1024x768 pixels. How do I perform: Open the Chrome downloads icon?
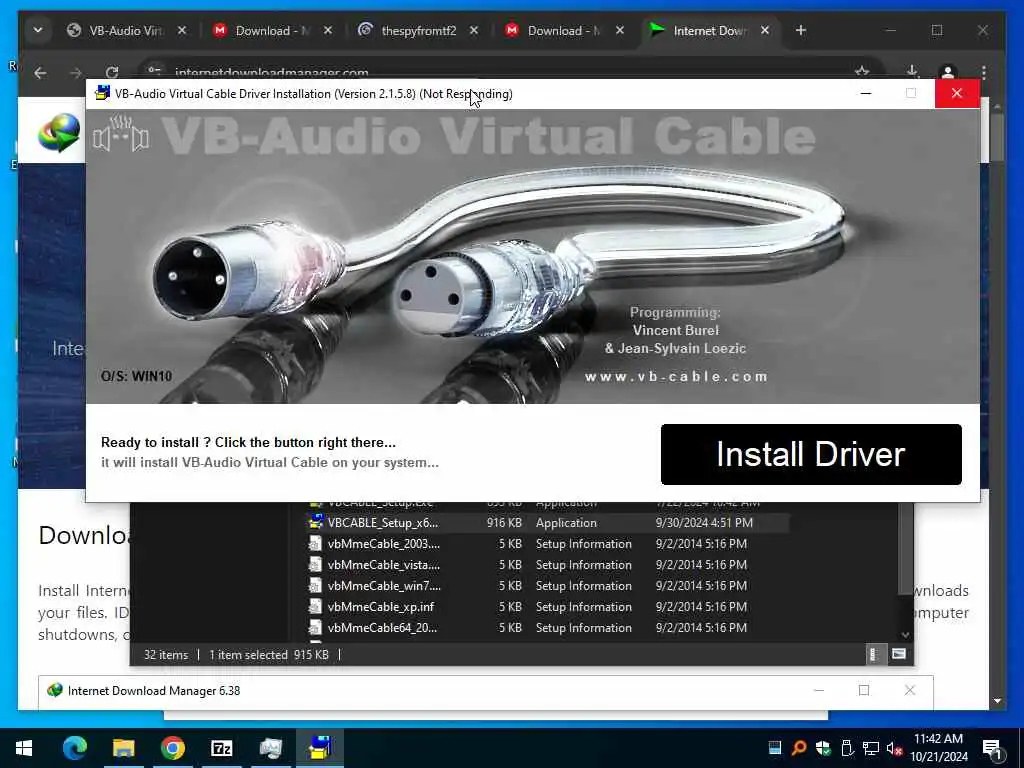pyautogui.click(x=912, y=71)
